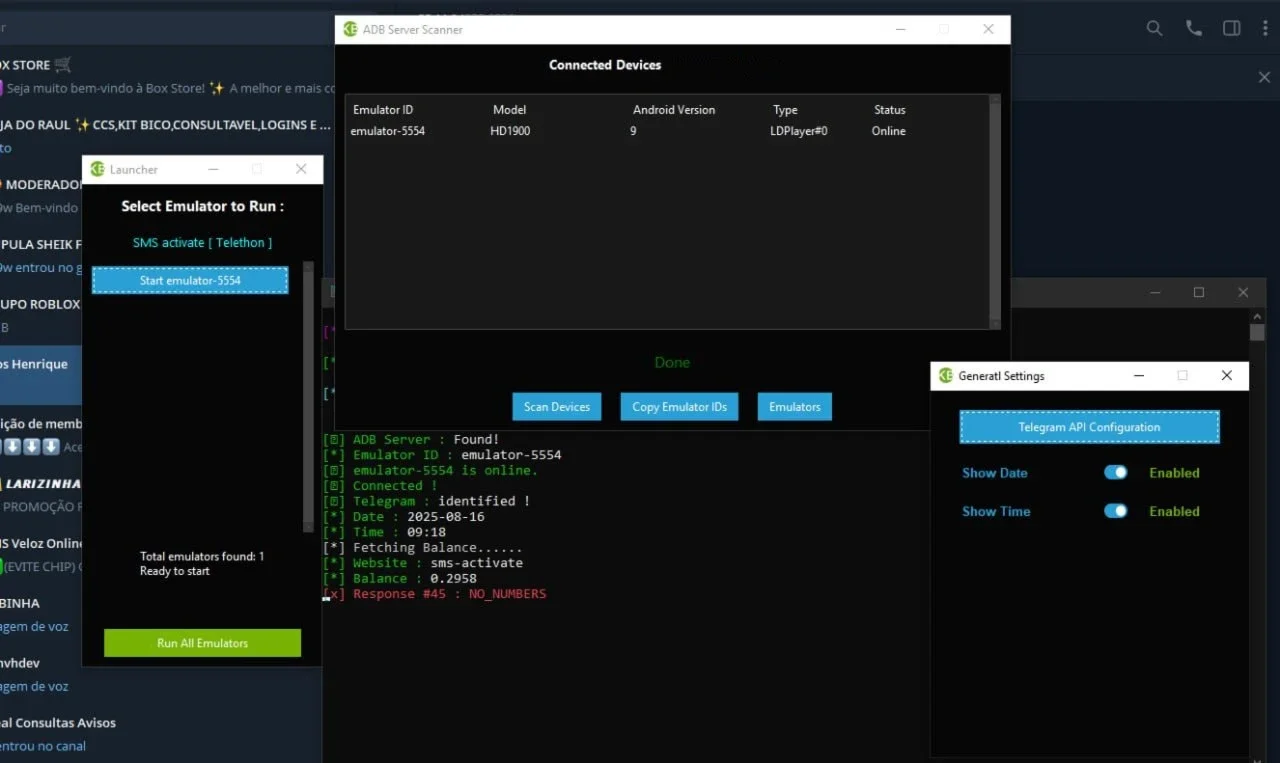Disable the Show Time toggle
The image size is (1280, 763).
pos(1116,511)
